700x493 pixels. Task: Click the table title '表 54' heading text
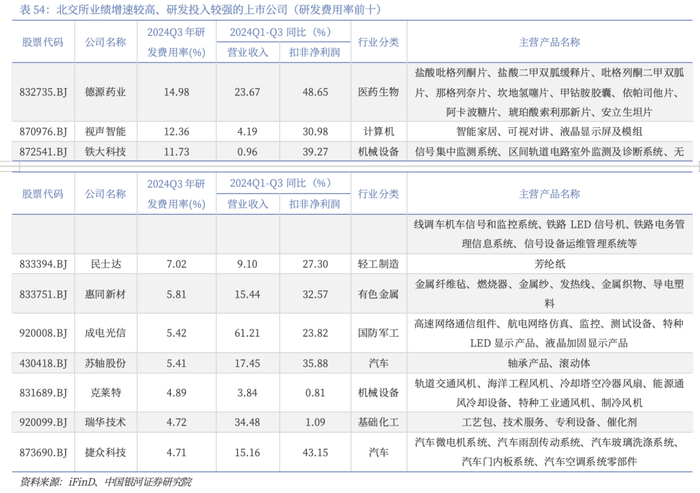200,10
